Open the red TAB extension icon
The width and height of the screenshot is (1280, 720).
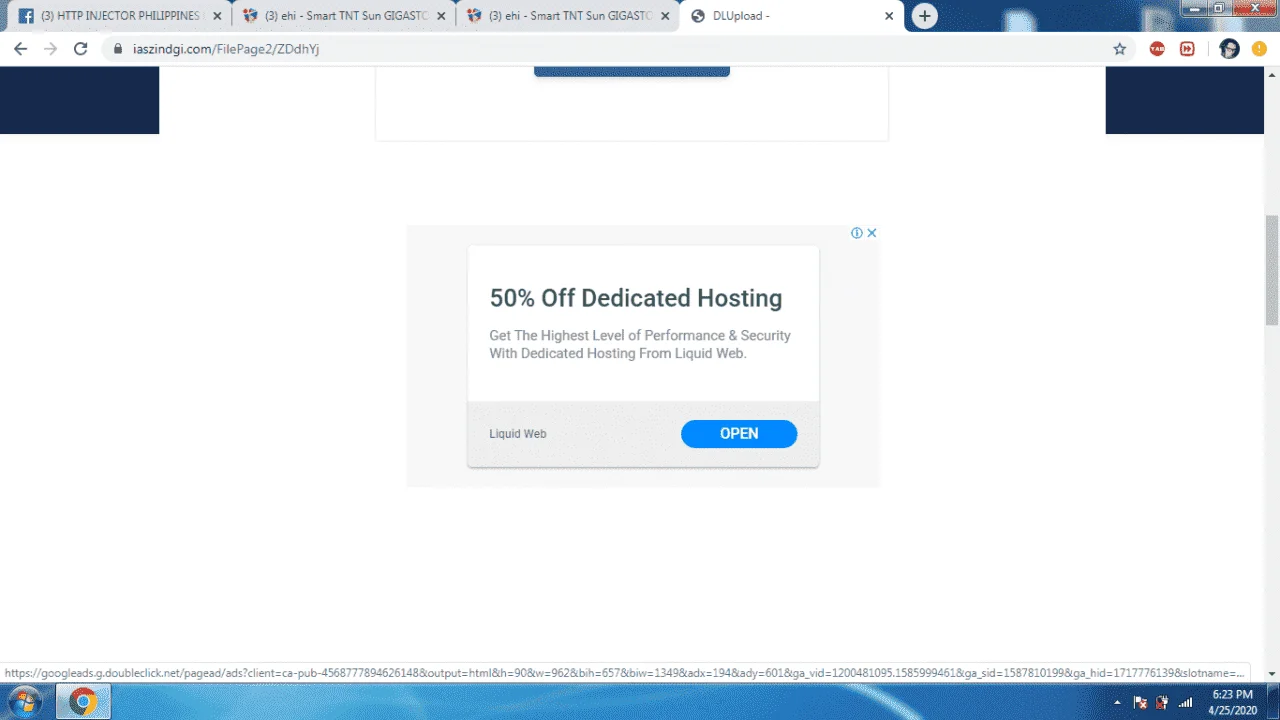(1157, 48)
